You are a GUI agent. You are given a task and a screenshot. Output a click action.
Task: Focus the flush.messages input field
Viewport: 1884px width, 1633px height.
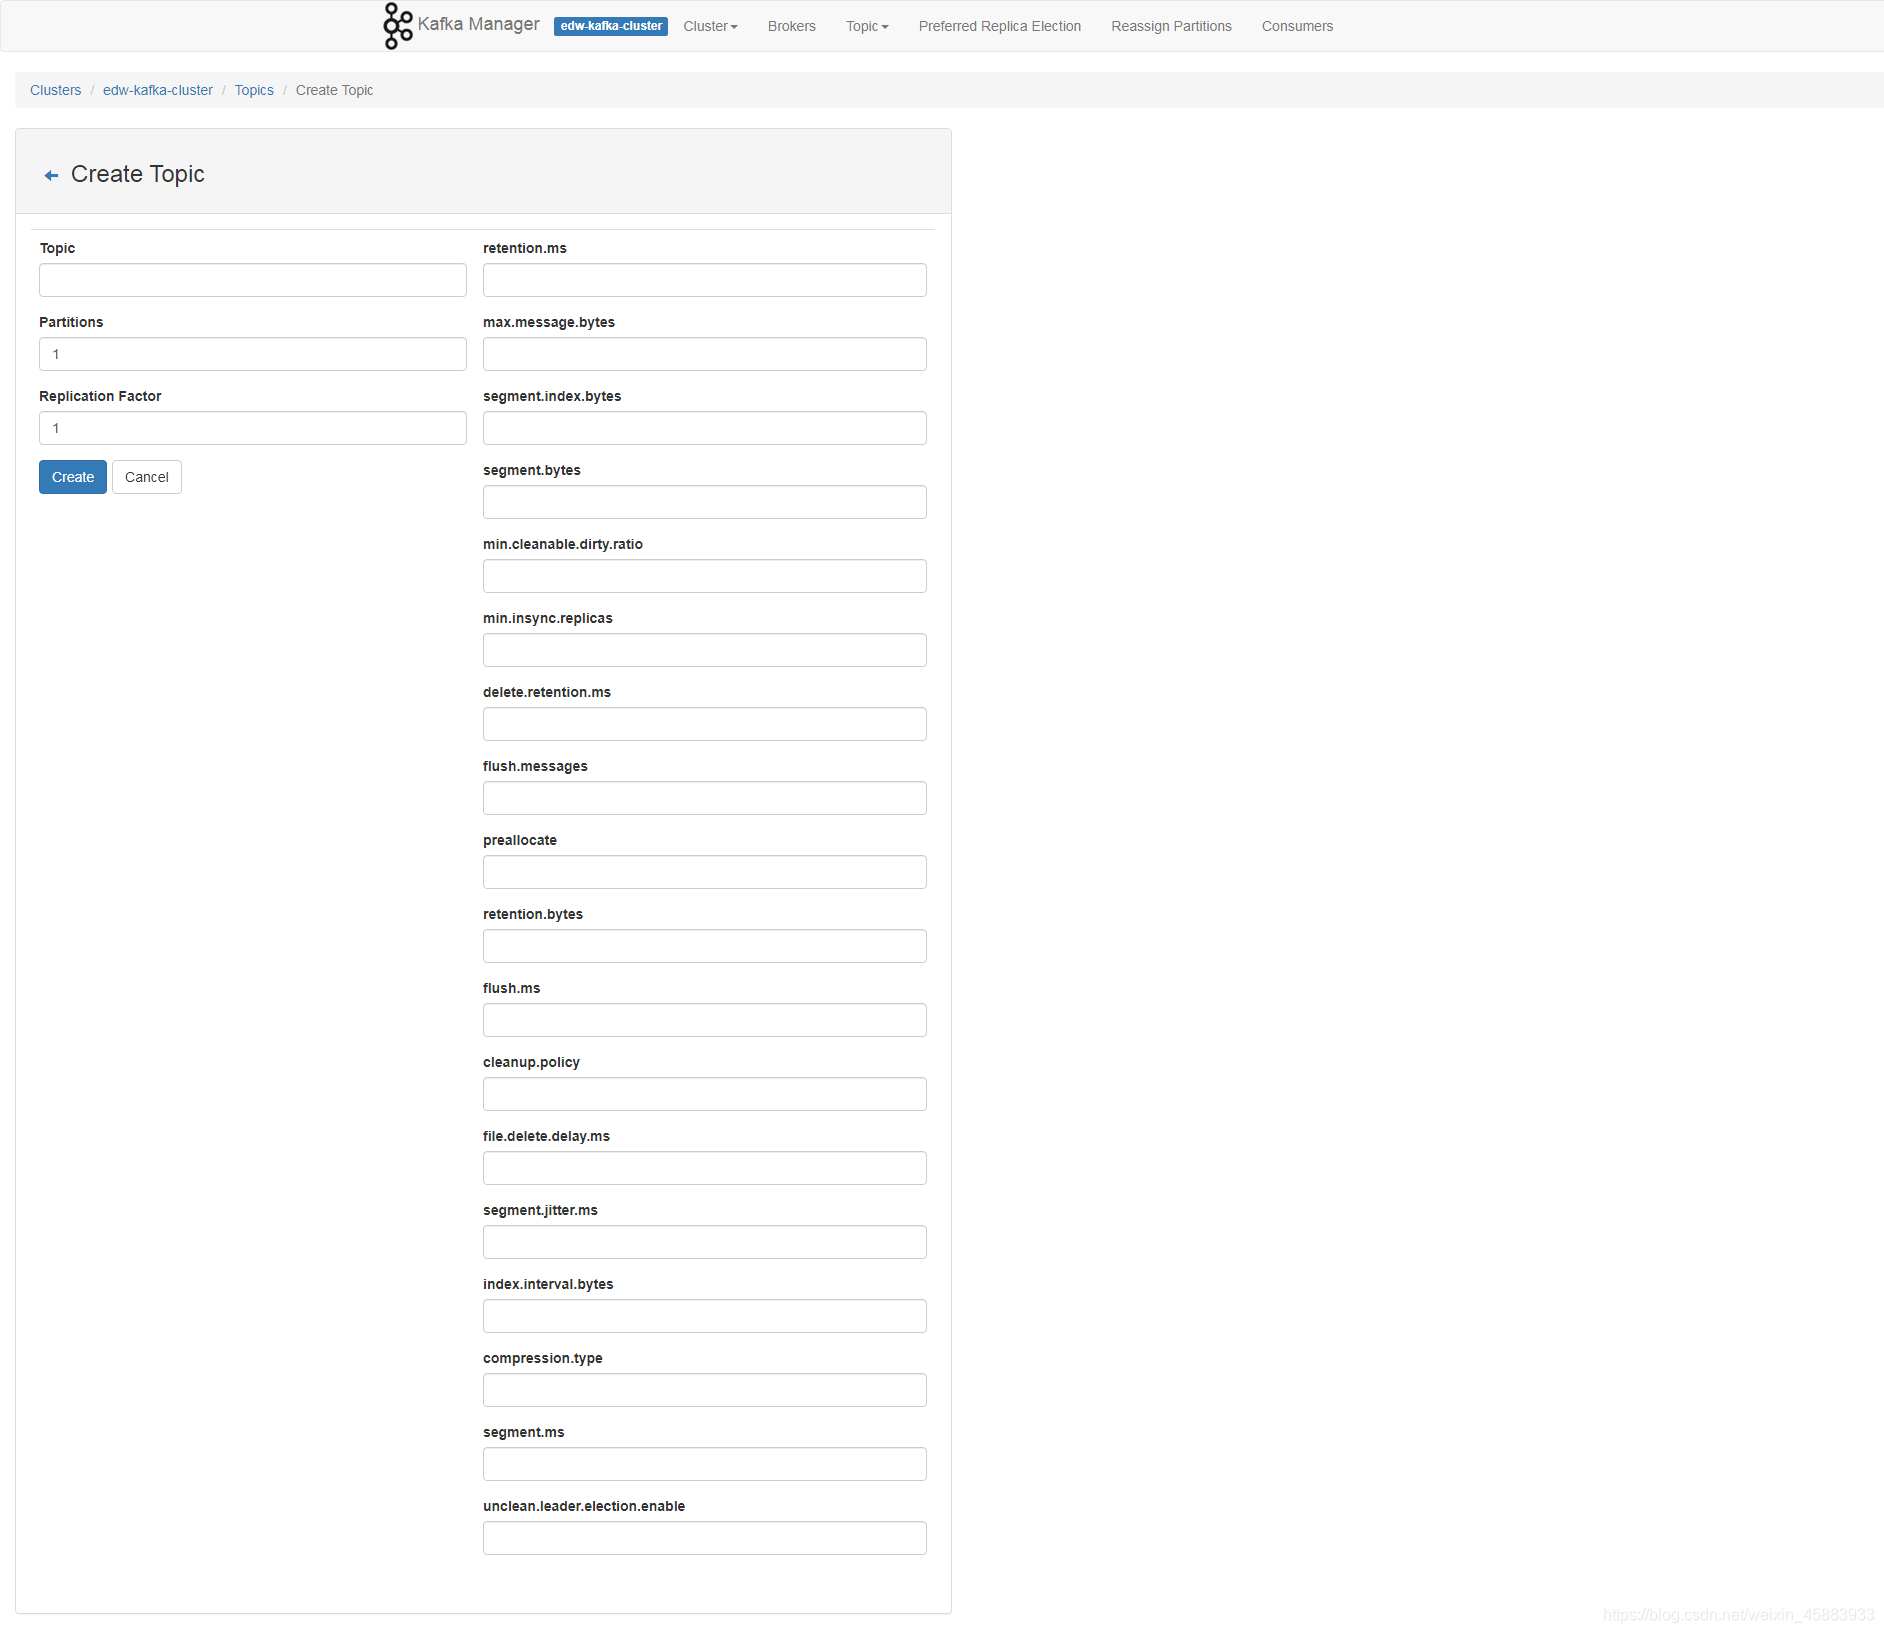point(705,798)
